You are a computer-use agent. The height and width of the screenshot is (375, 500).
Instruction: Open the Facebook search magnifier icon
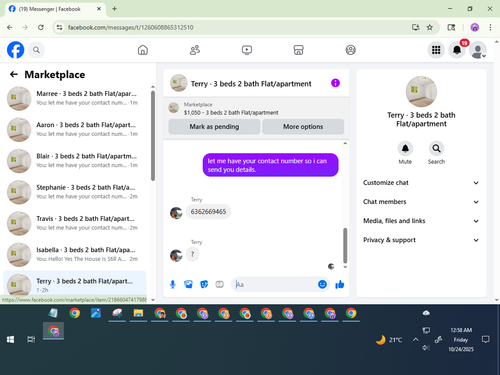tap(36, 50)
